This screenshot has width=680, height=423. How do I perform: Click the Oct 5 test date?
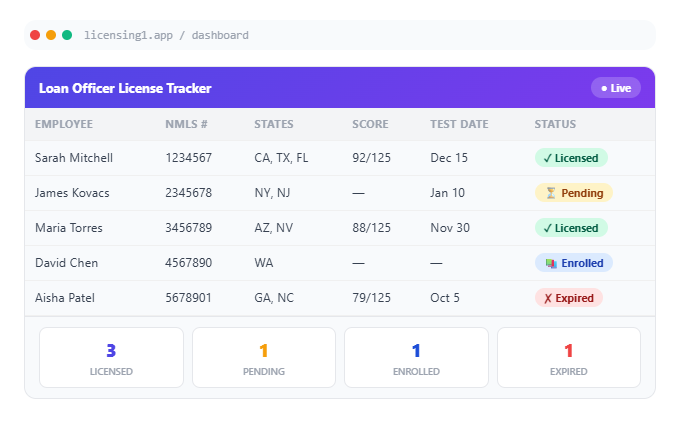445,298
